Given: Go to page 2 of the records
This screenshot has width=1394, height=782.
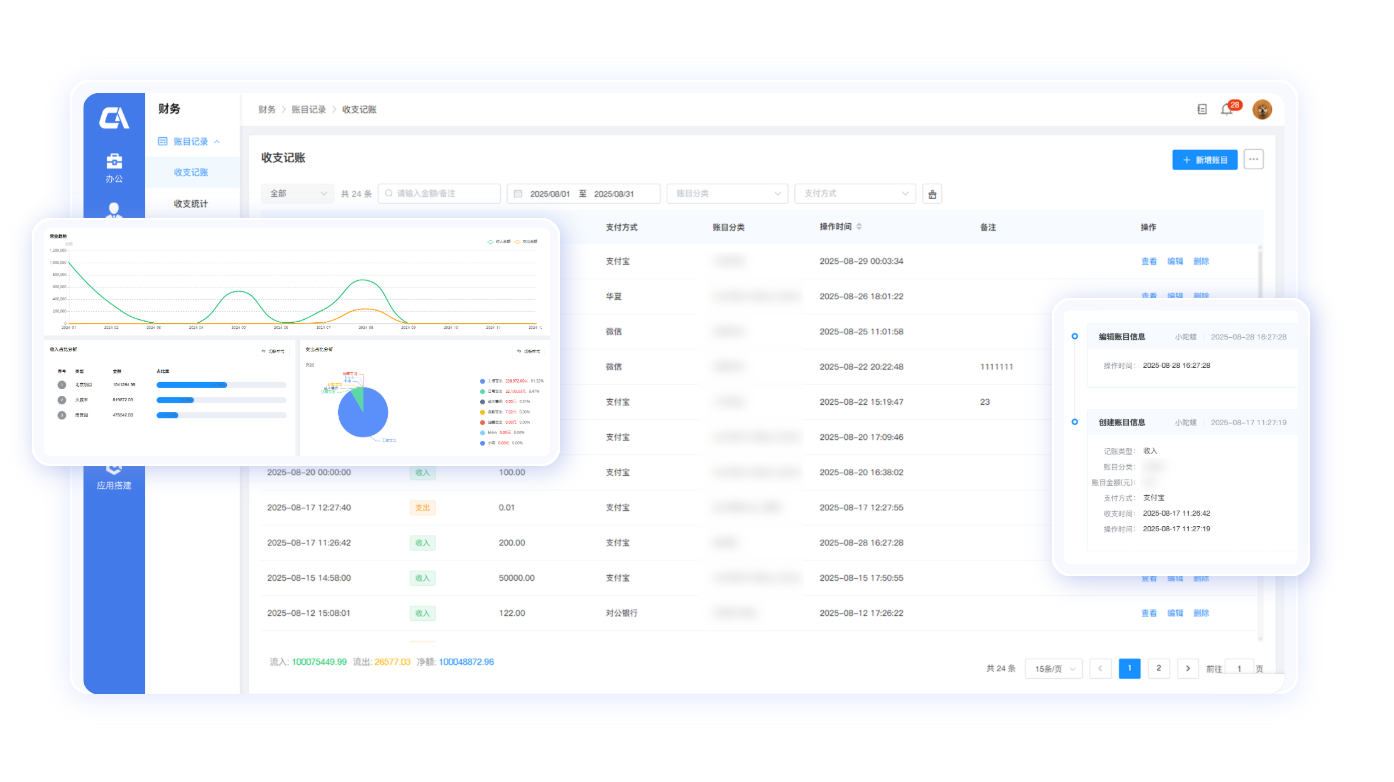Looking at the screenshot, I should (x=1158, y=668).
